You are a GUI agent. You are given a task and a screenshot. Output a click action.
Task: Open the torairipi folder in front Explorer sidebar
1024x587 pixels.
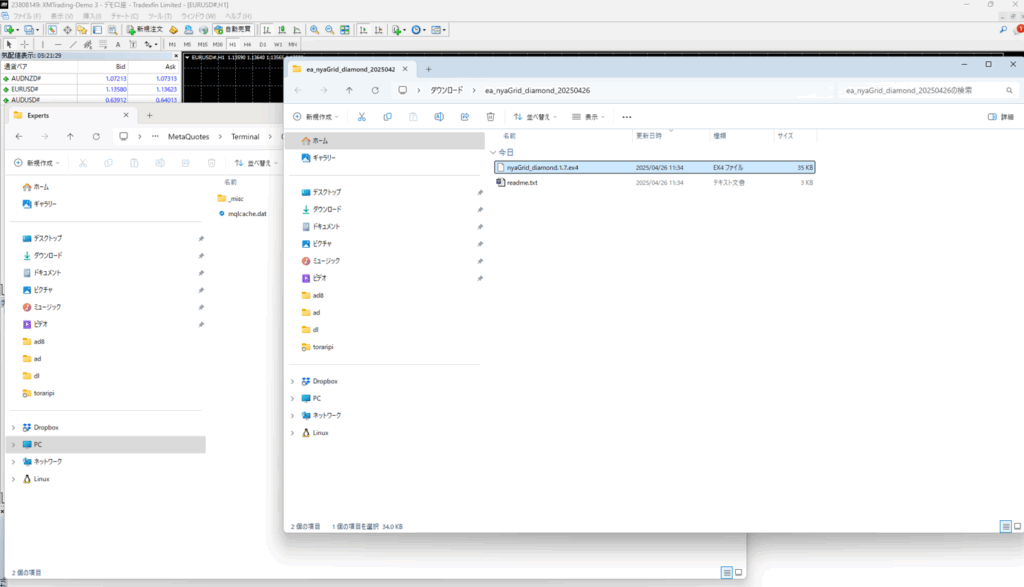coord(323,347)
